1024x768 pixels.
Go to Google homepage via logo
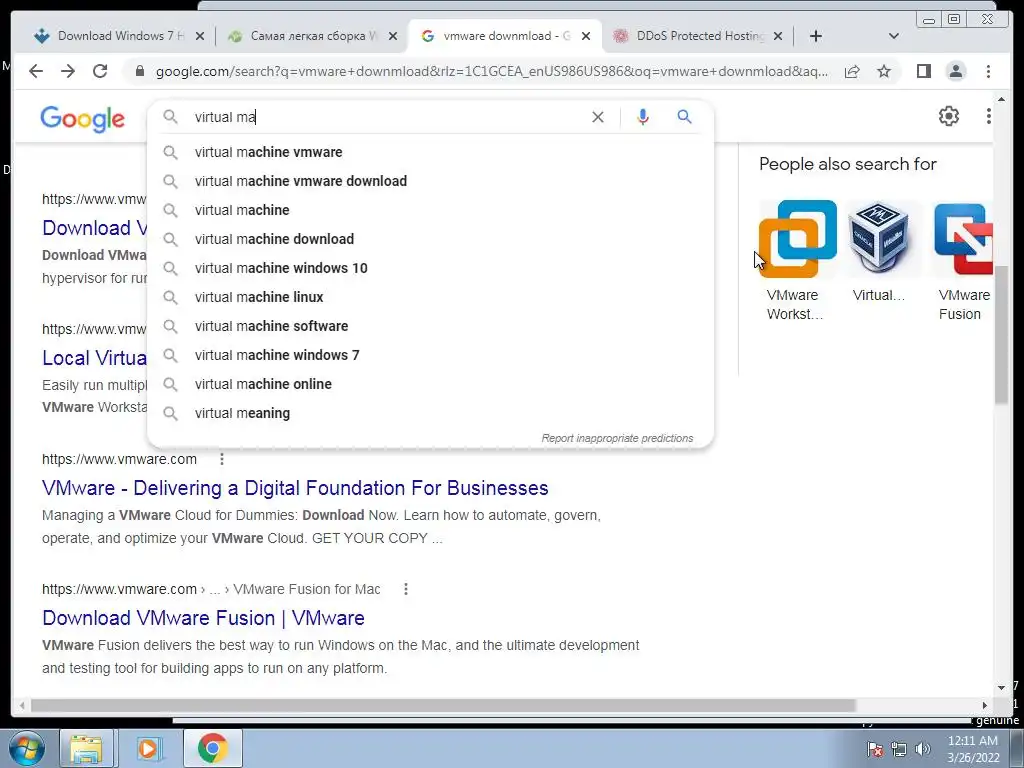tap(82, 119)
